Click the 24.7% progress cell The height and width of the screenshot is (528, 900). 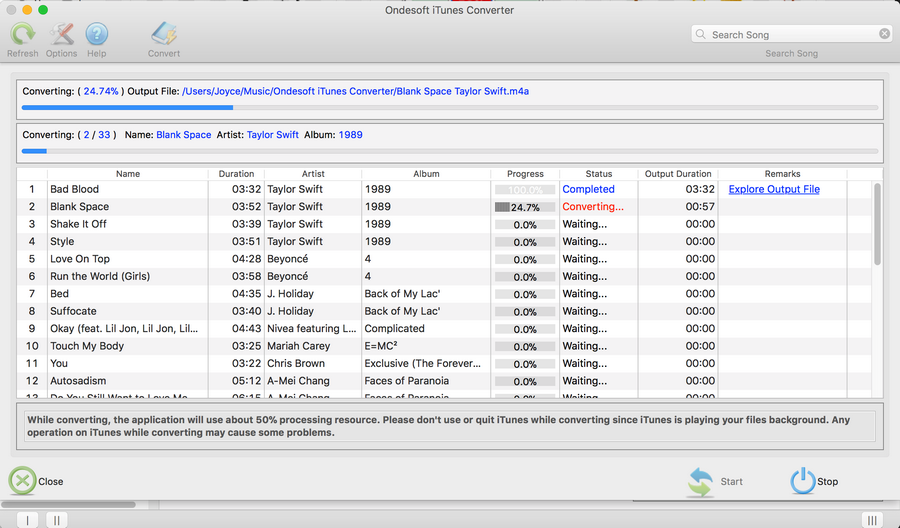click(x=525, y=207)
